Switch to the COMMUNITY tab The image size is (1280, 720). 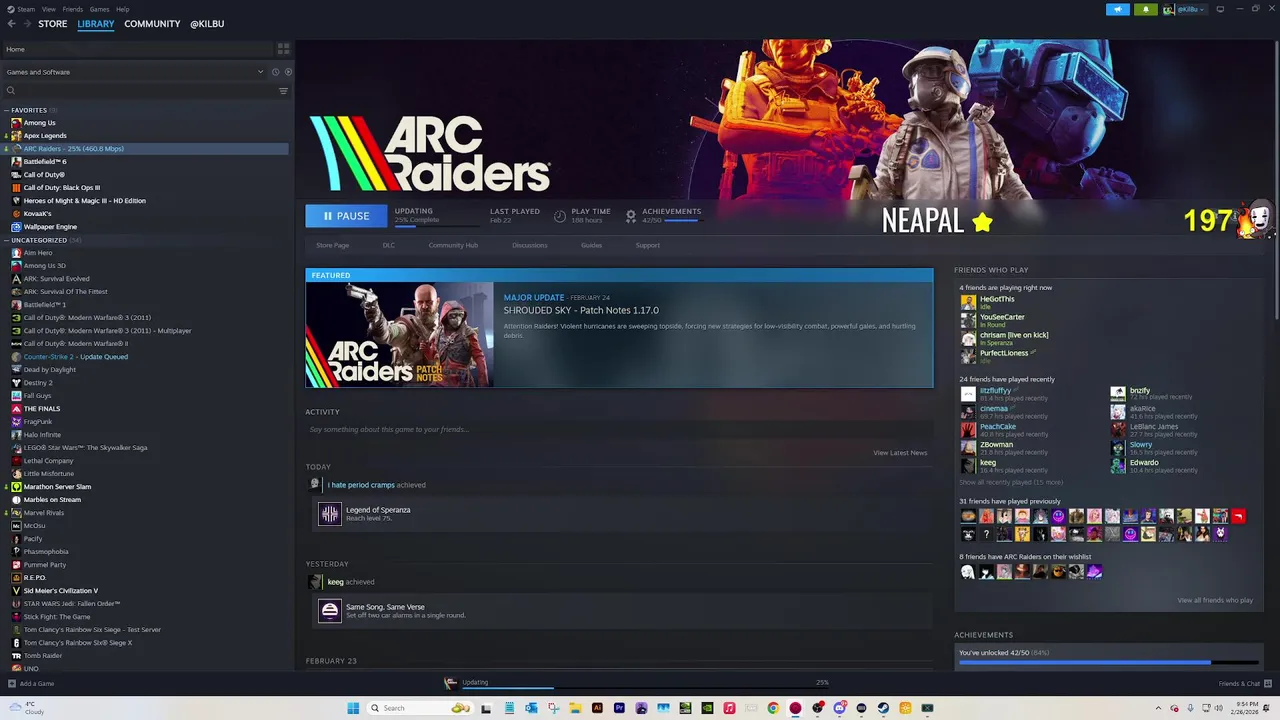click(x=152, y=24)
